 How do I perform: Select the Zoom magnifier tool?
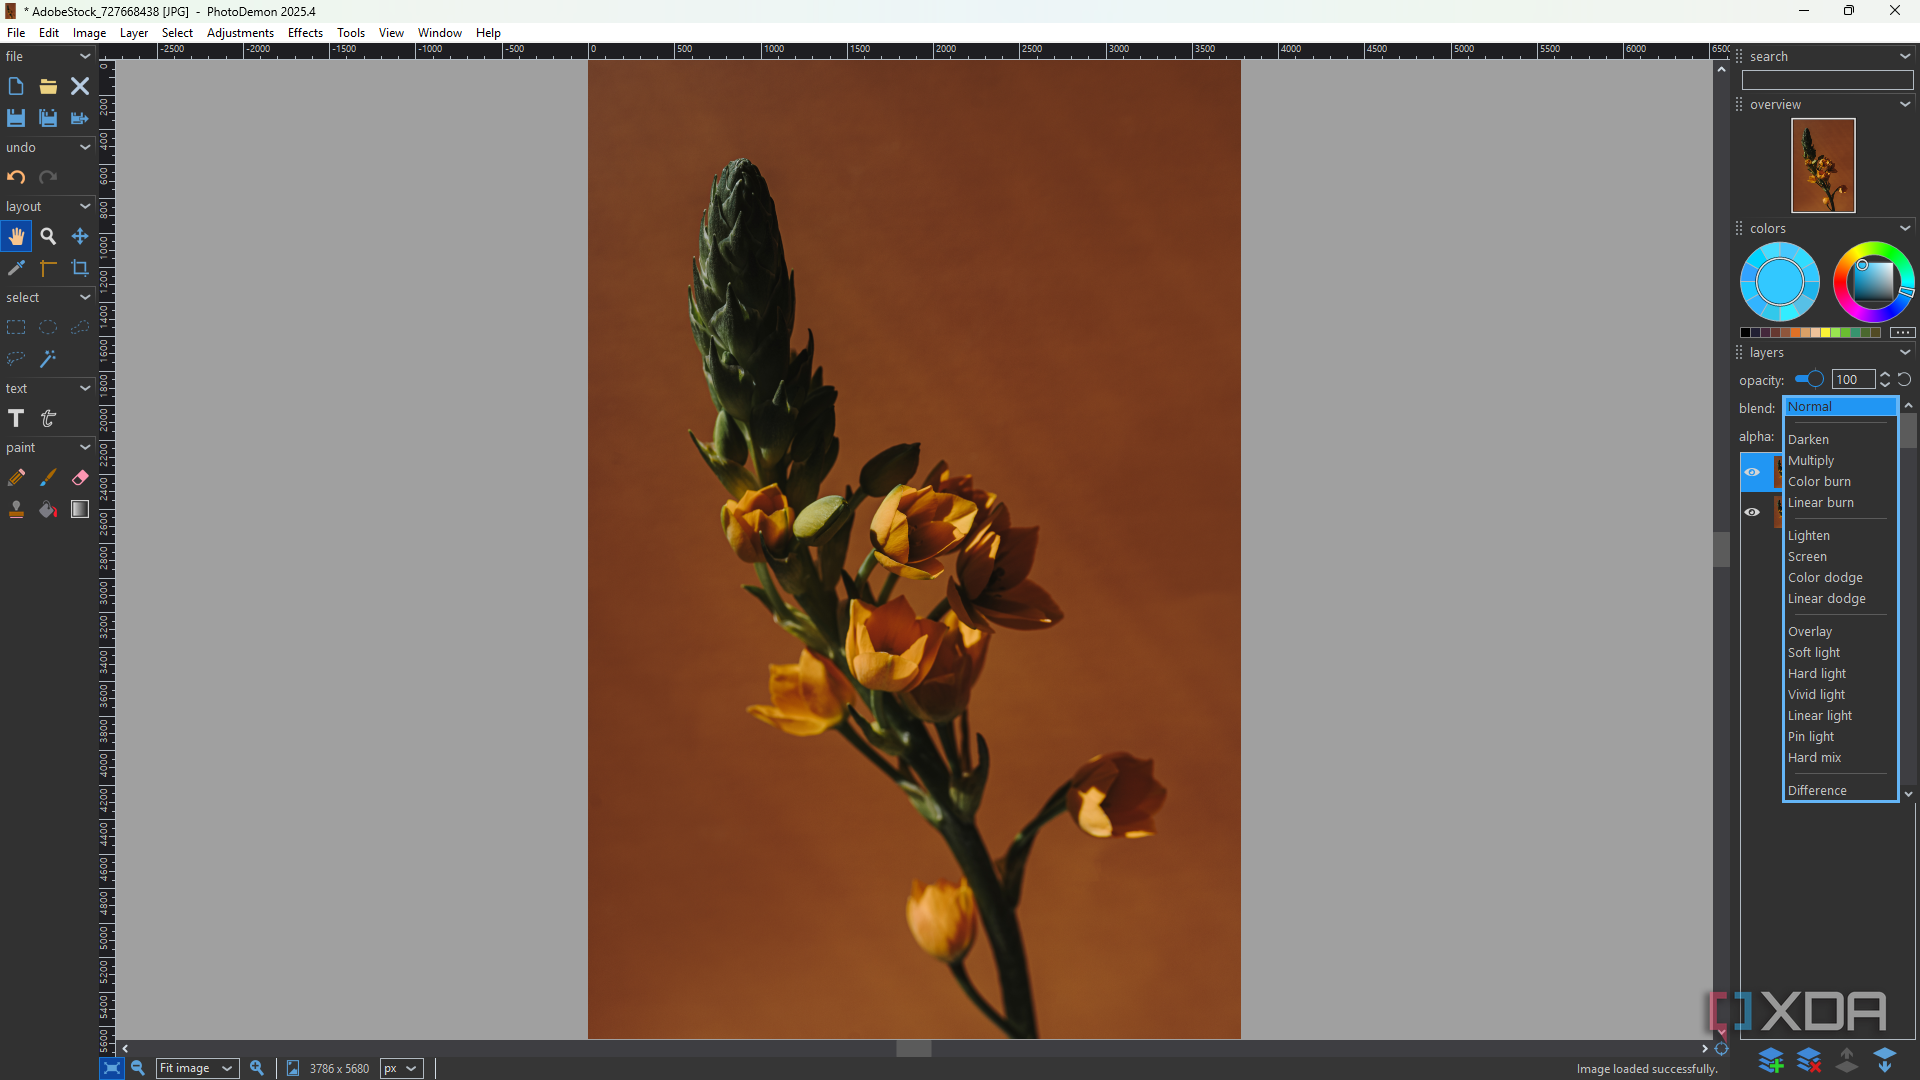48,237
